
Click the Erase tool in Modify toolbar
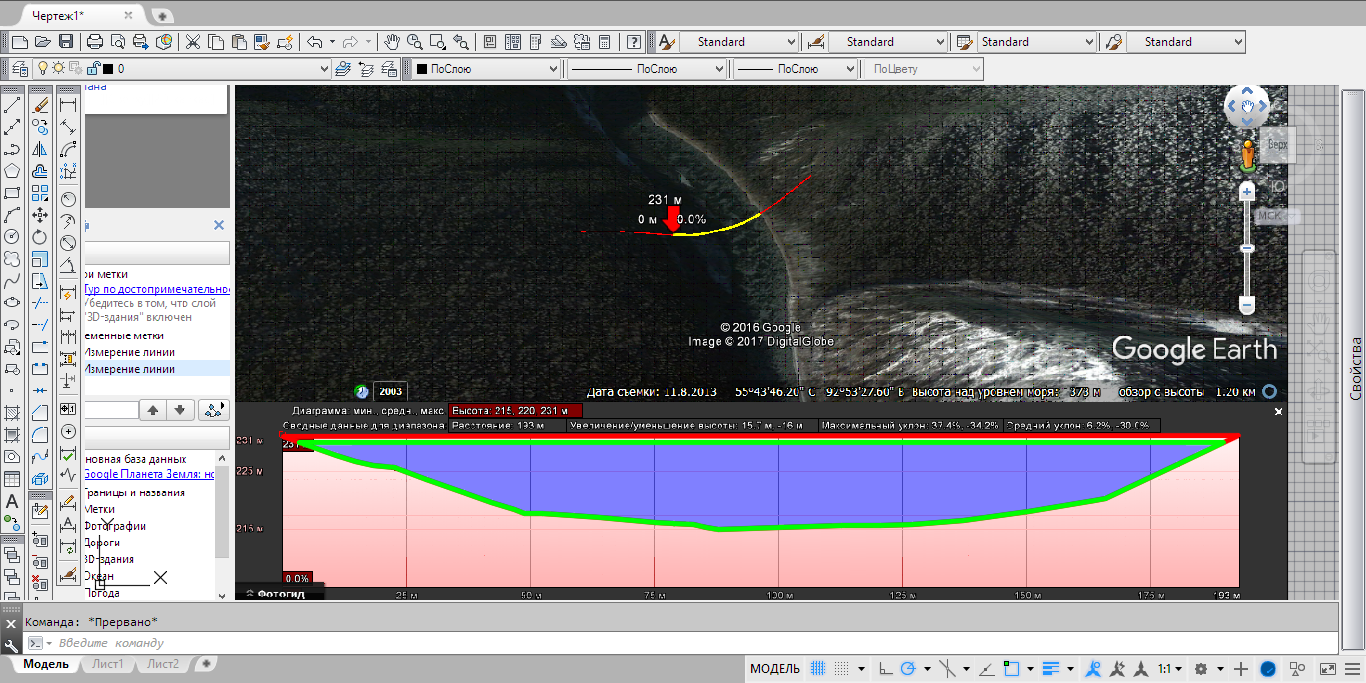click(40, 104)
